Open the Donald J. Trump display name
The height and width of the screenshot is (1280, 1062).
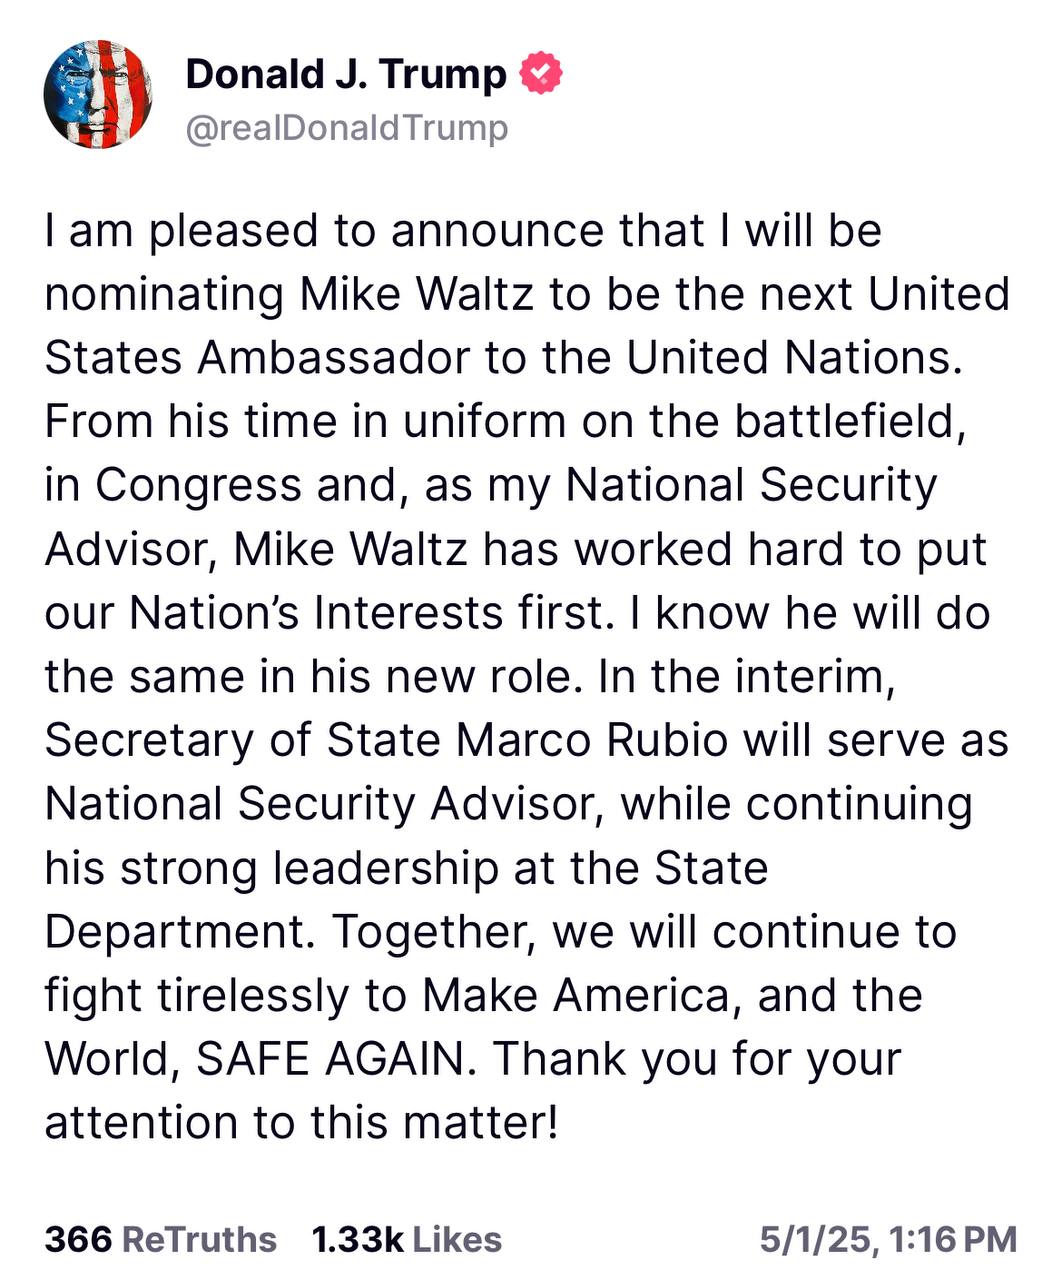tap(346, 74)
